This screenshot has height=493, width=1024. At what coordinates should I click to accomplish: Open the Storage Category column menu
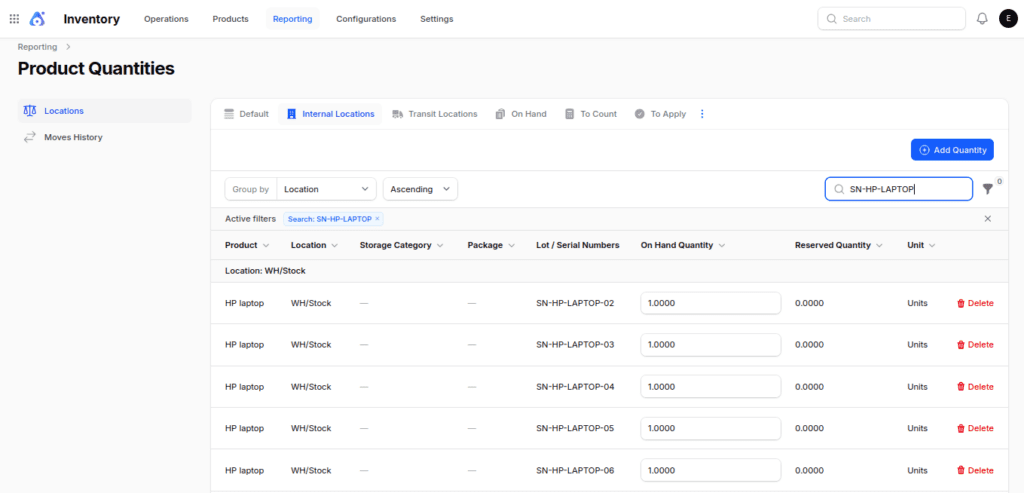(440, 246)
